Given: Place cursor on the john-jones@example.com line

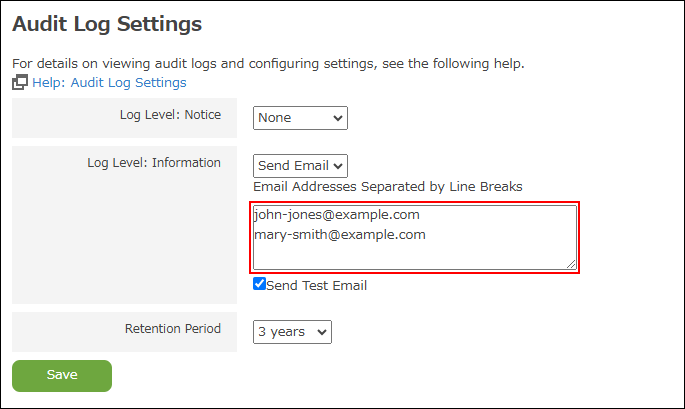Looking at the screenshot, I should click(336, 215).
